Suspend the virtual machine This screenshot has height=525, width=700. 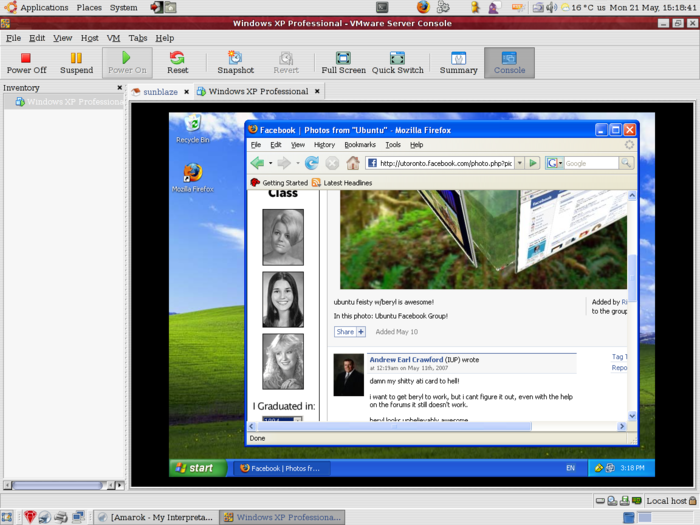(x=76, y=63)
